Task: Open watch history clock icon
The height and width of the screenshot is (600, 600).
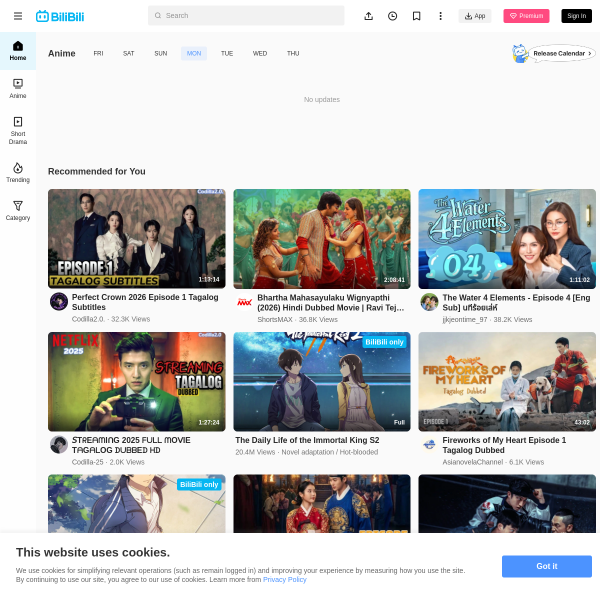Action: (392, 16)
